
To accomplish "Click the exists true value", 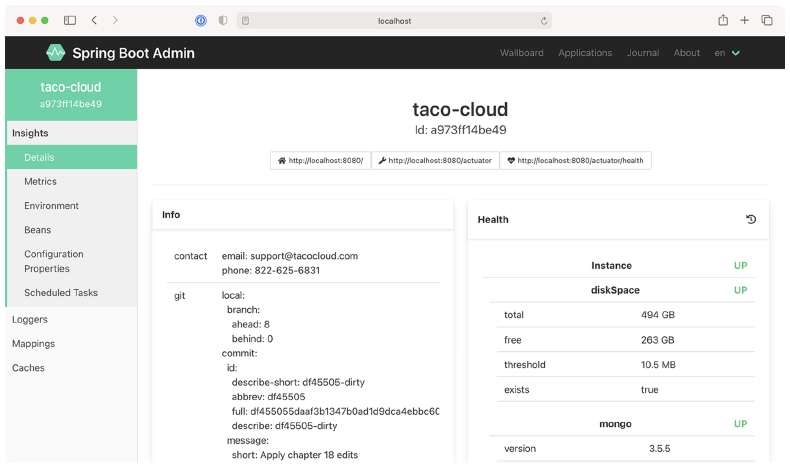I will (649, 390).
